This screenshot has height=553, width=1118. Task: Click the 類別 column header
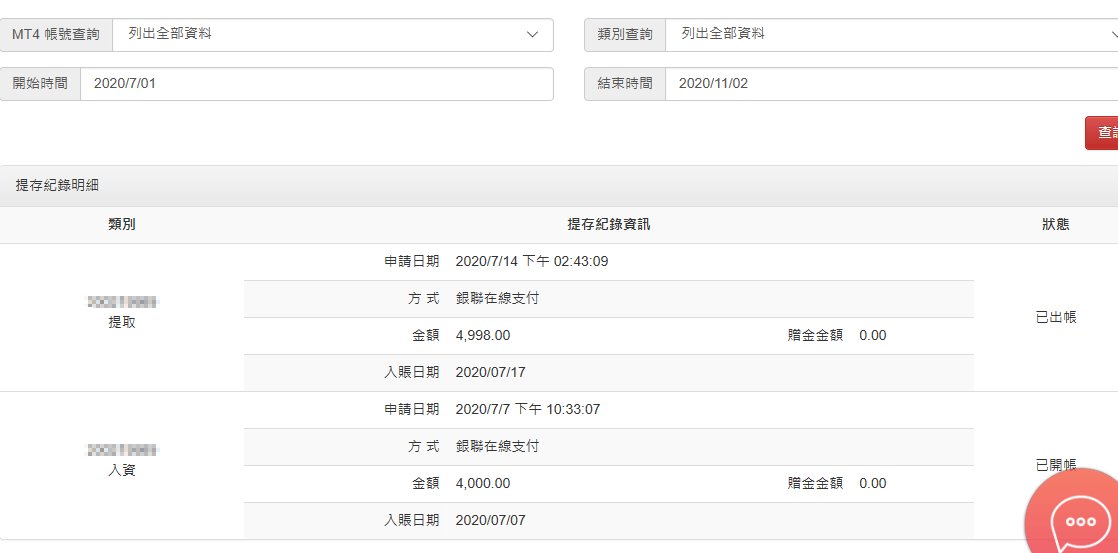coord(122,225)
